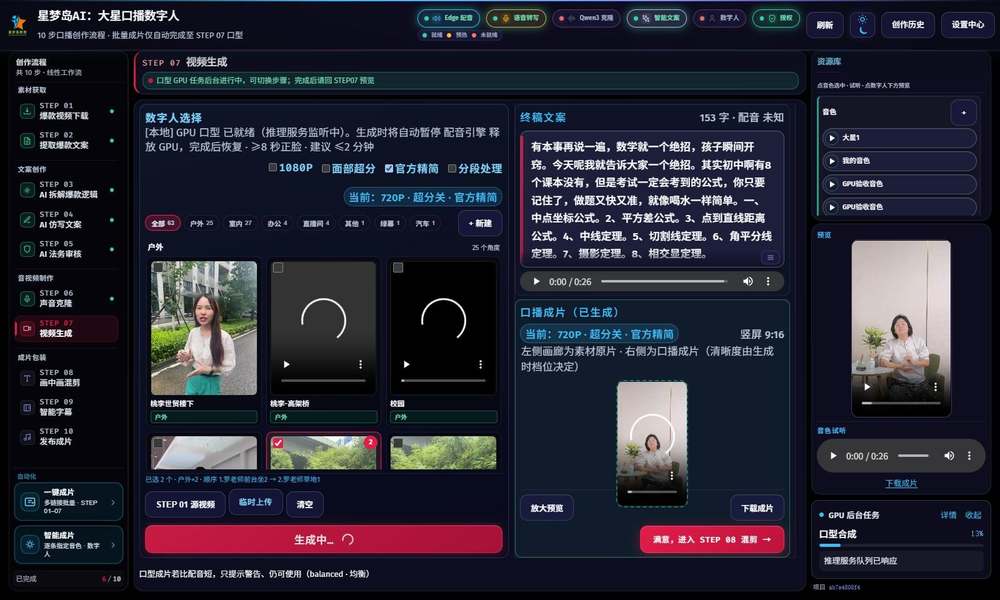Open STEP 05 AI法务审核 step
1000x600 pixels.
coord(67,249)
